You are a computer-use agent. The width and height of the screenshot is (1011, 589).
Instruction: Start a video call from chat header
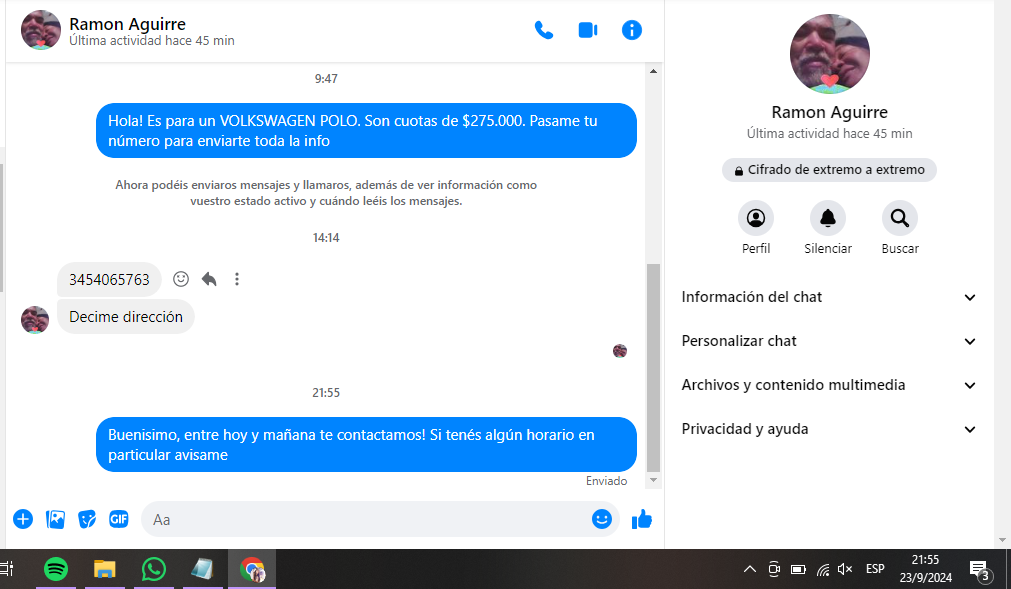tap(588, 30)
